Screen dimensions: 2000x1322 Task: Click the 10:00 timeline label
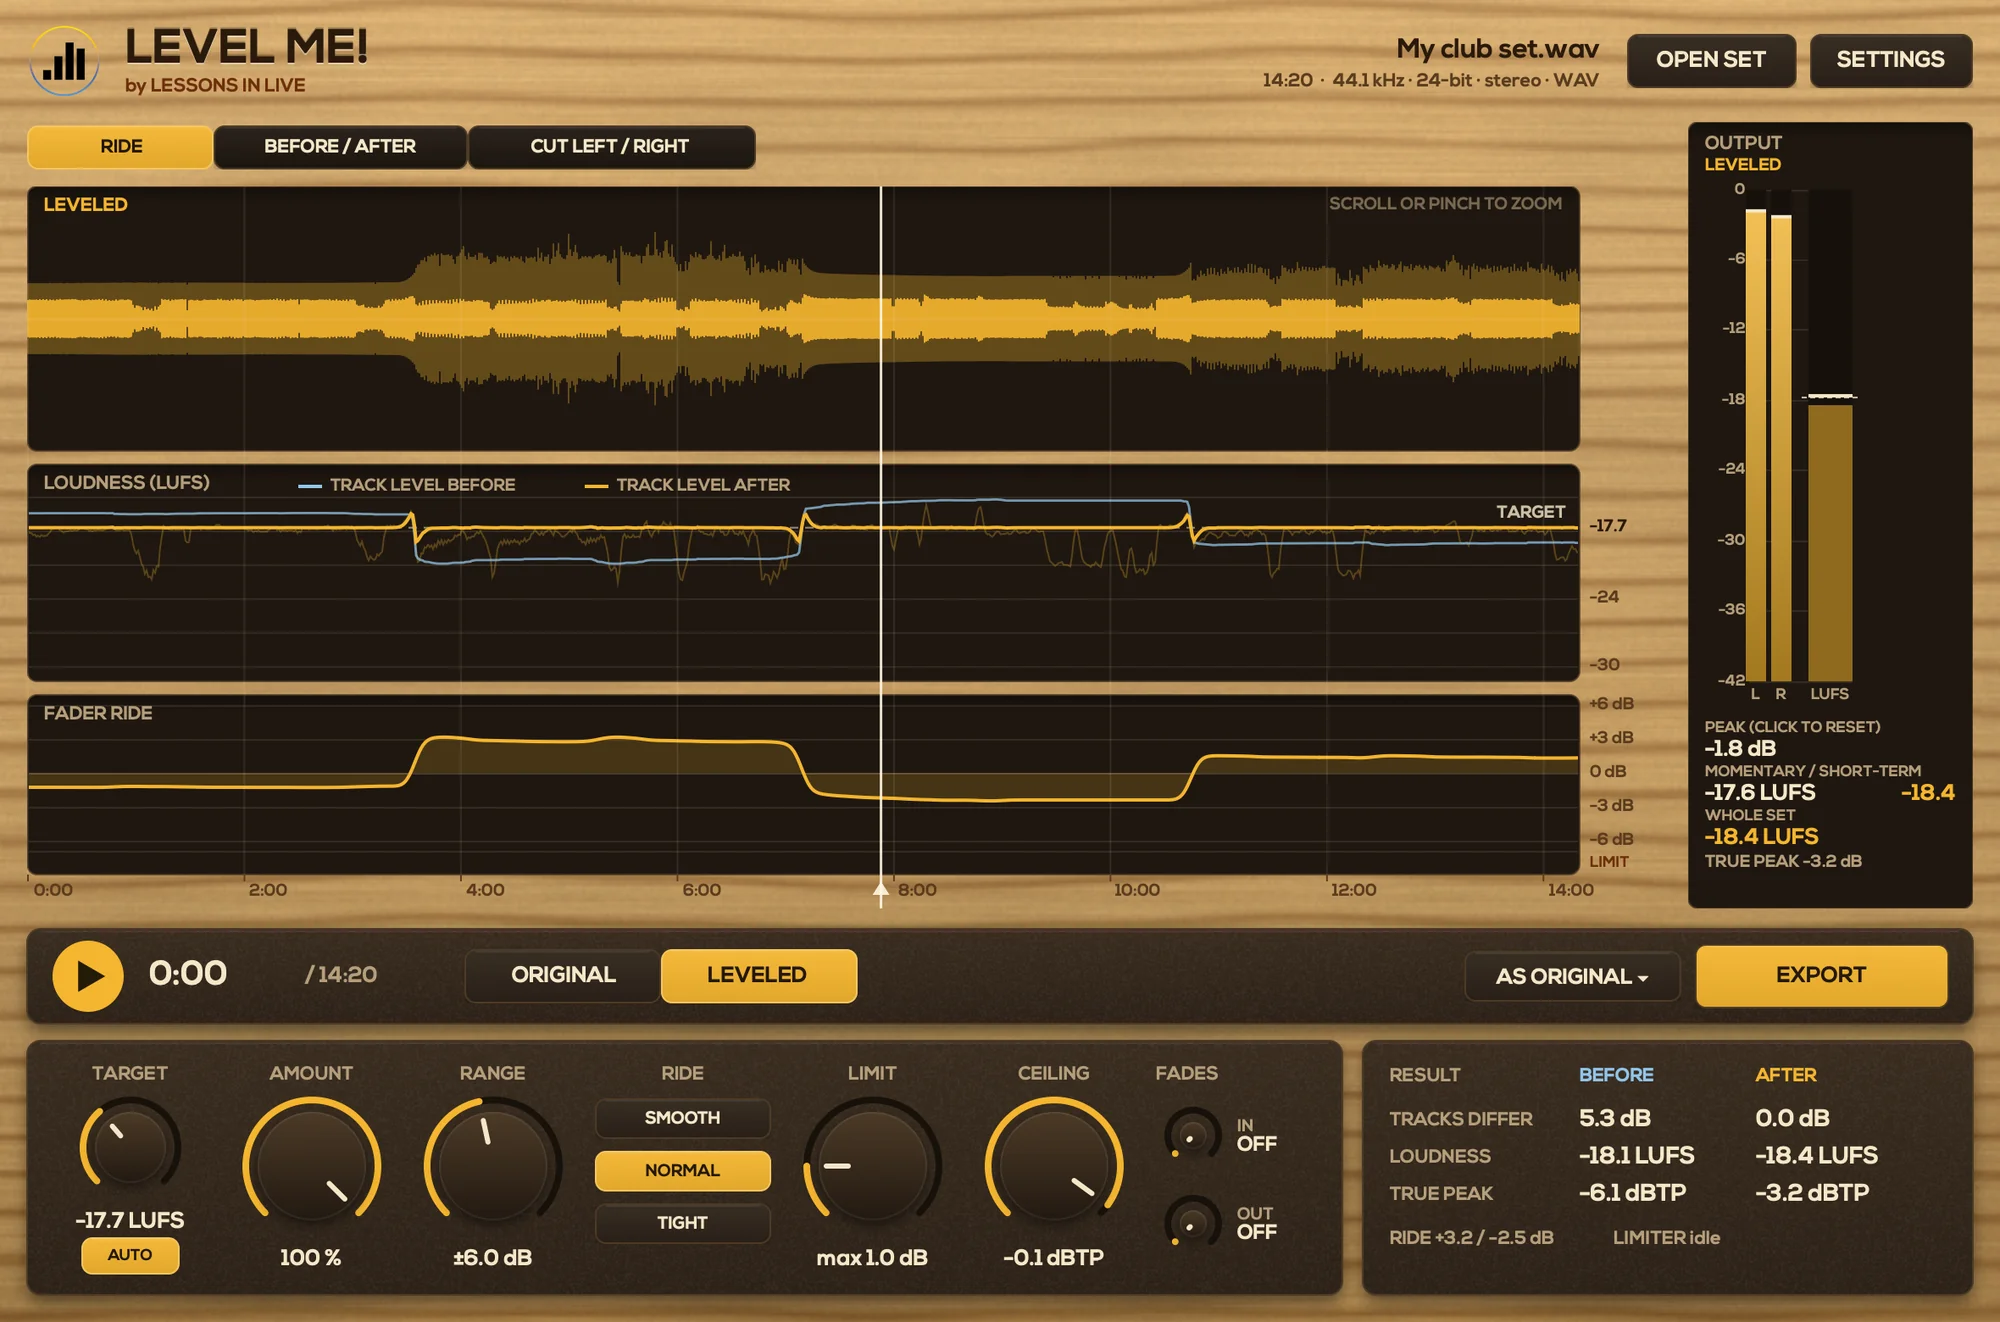1137,890
